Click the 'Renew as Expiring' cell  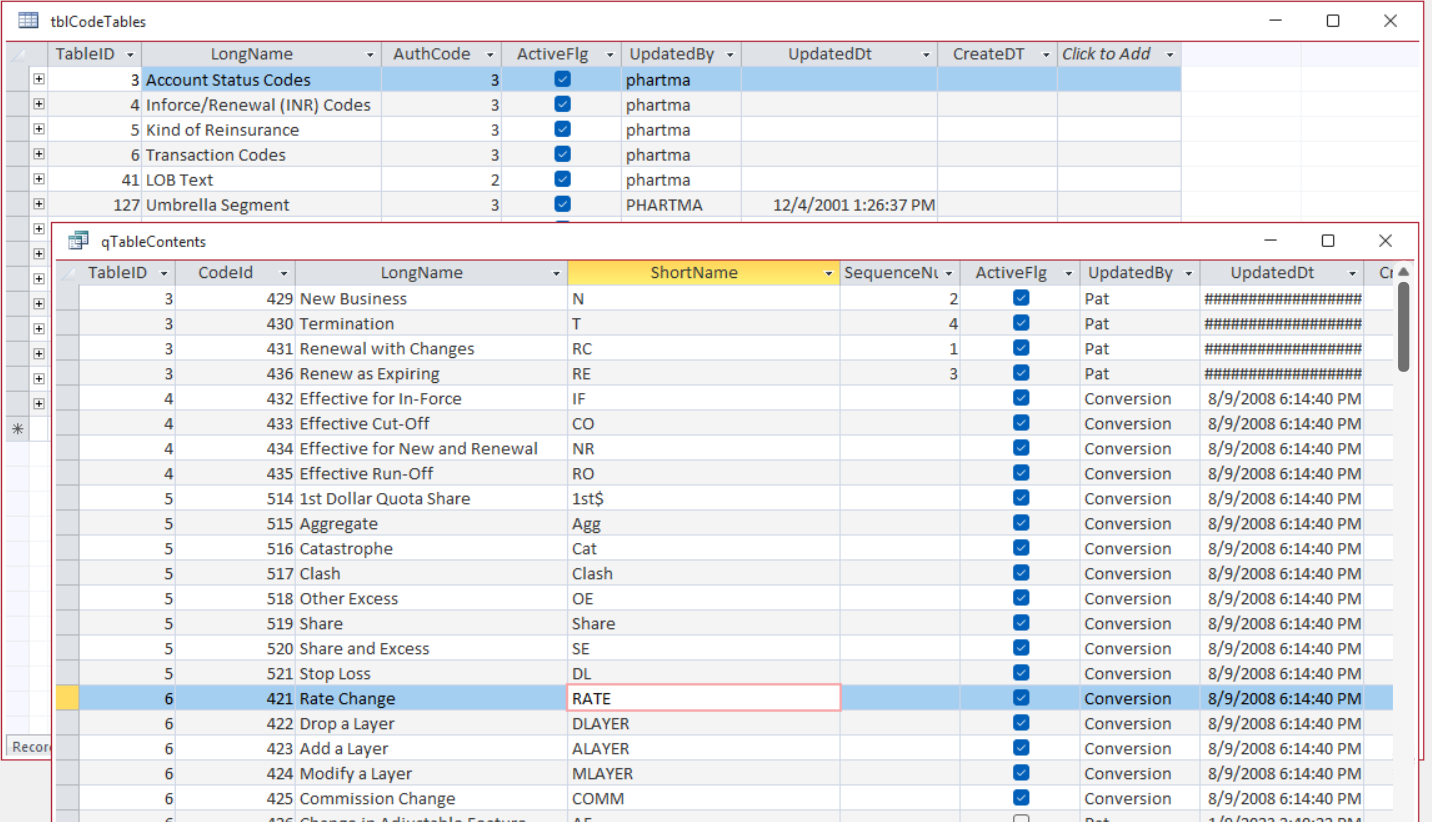pyautogui.click(x=431, y=373)
